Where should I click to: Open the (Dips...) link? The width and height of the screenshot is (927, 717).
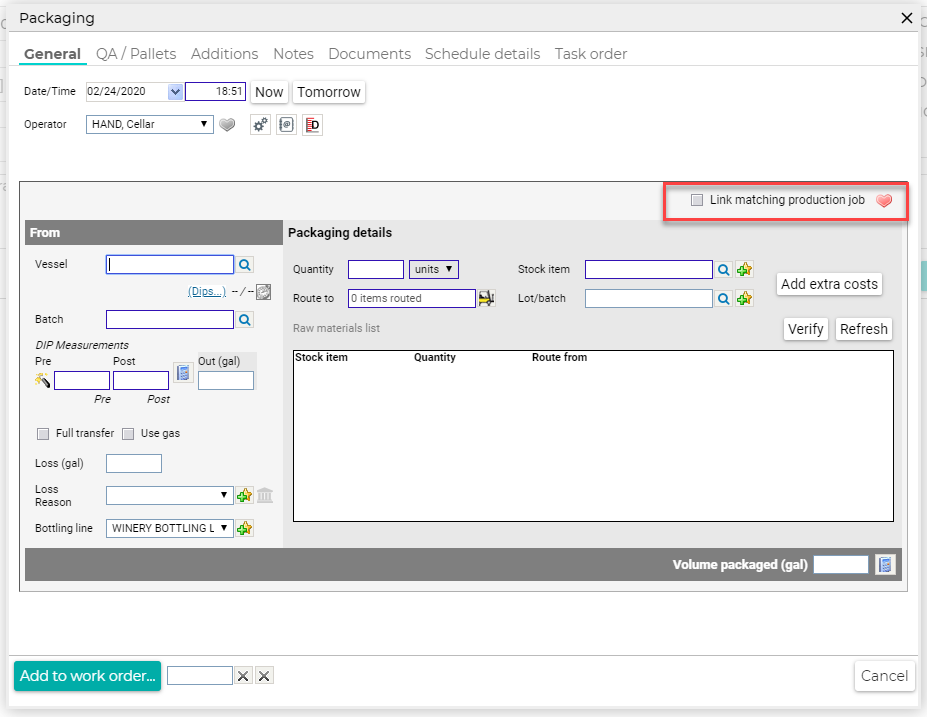pyautogui.click(x=206, y=291)
